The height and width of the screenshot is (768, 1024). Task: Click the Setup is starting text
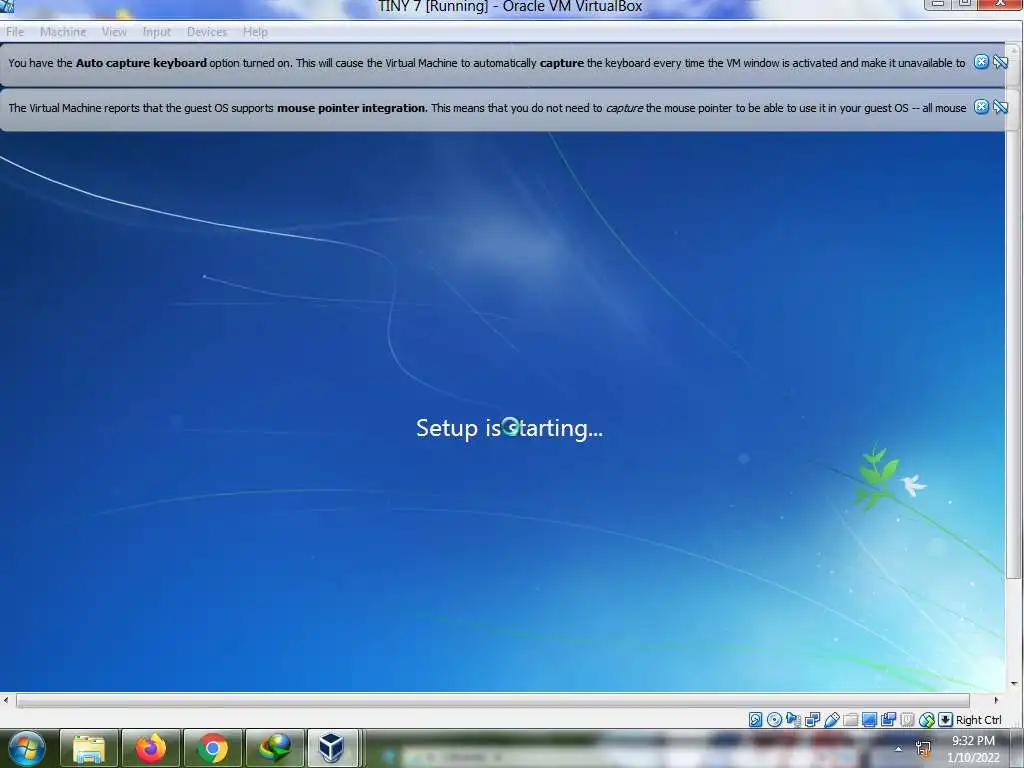tap(509, 428)
